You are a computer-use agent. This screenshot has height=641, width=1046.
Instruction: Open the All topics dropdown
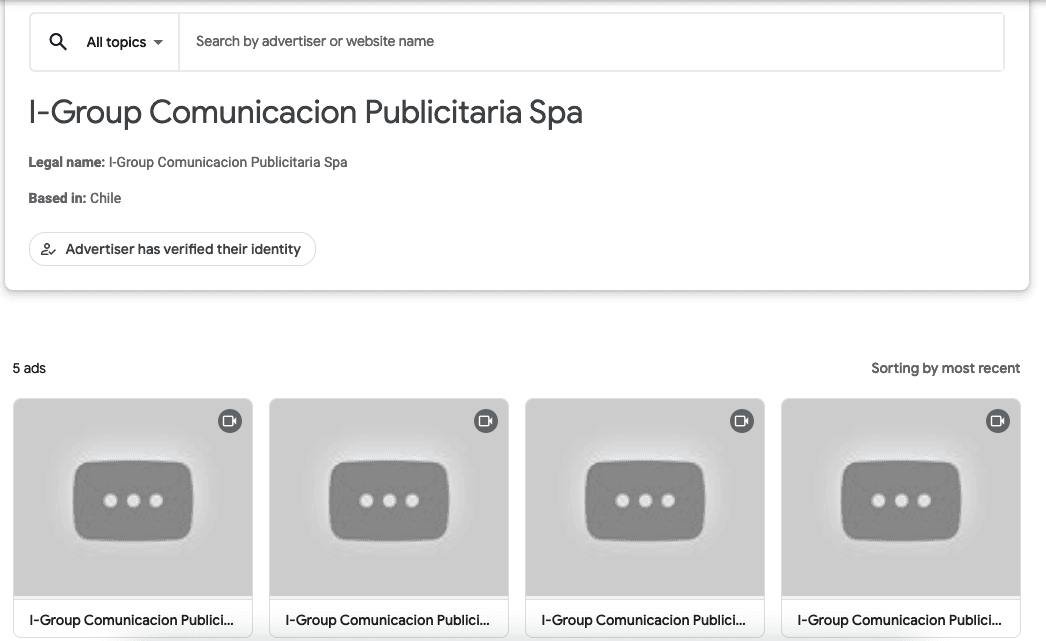click(125, 42)
